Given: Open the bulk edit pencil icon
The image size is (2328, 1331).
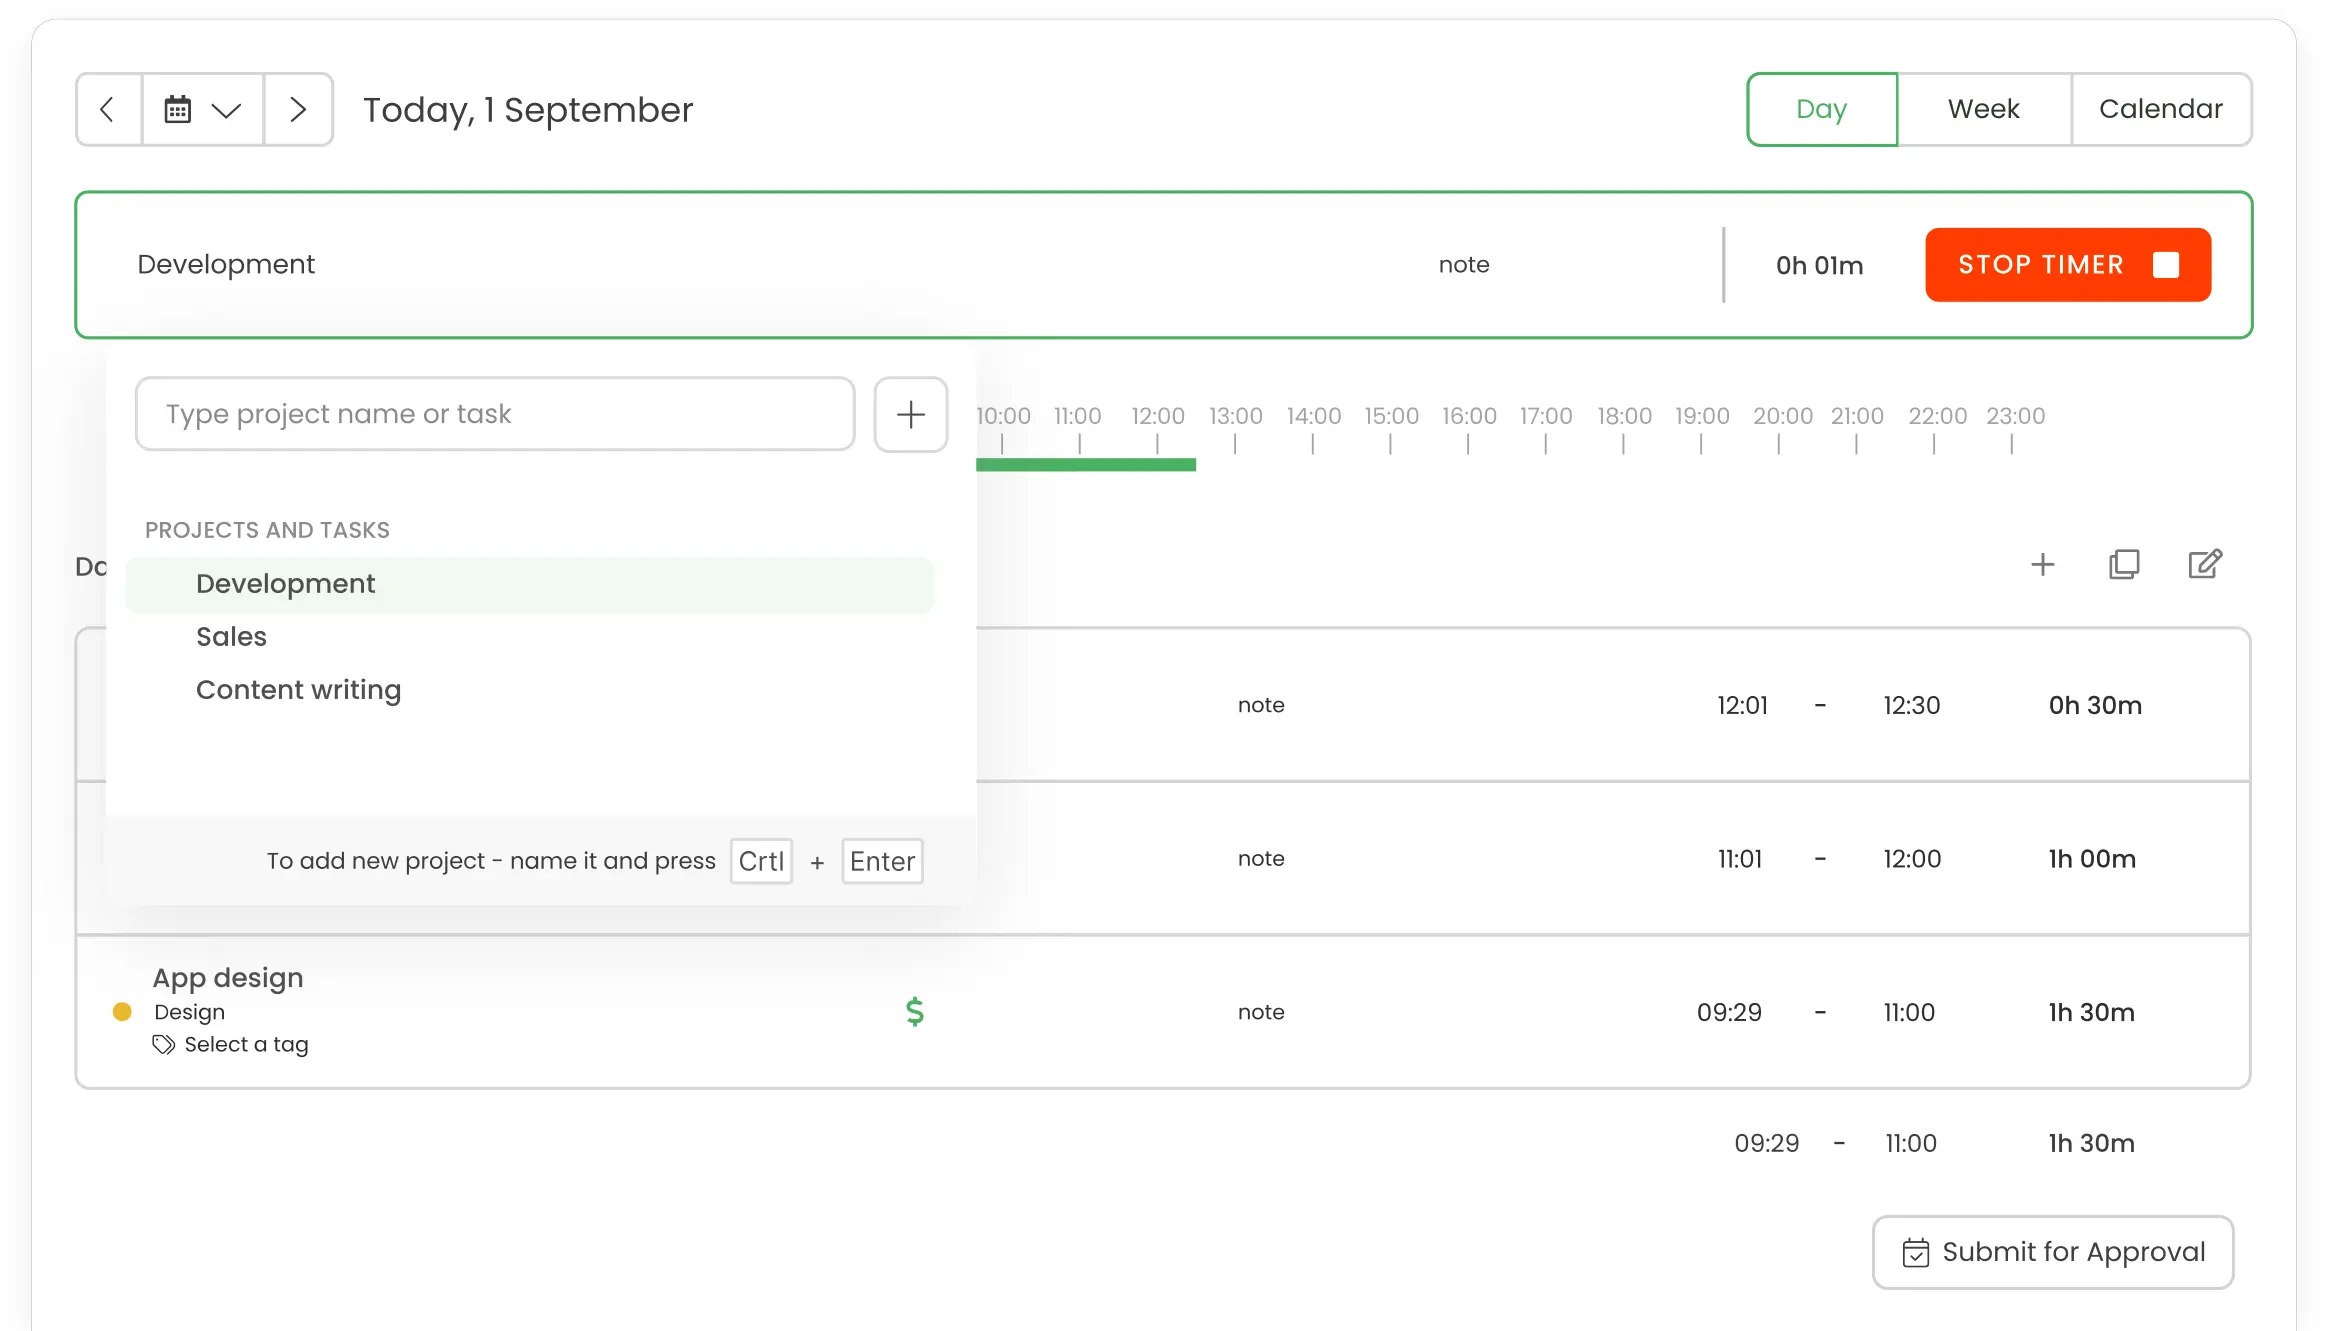Looking at the screenshot, I should click(2205, 565).
